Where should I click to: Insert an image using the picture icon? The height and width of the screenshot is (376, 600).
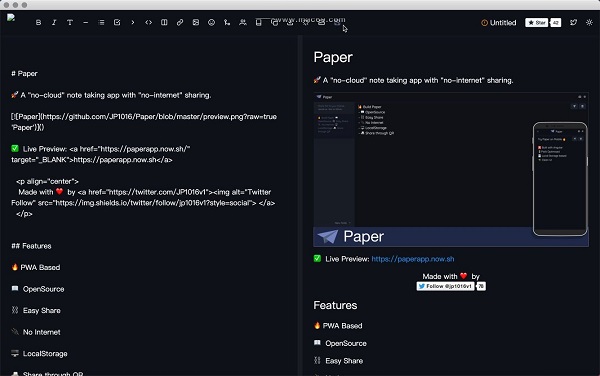point(196,23)
